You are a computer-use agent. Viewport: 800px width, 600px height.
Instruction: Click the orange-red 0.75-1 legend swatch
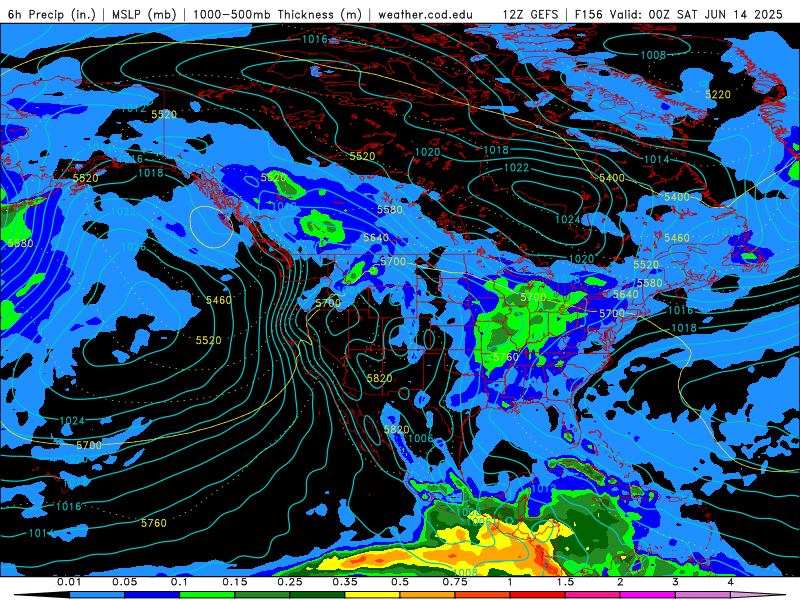(483, 595)
